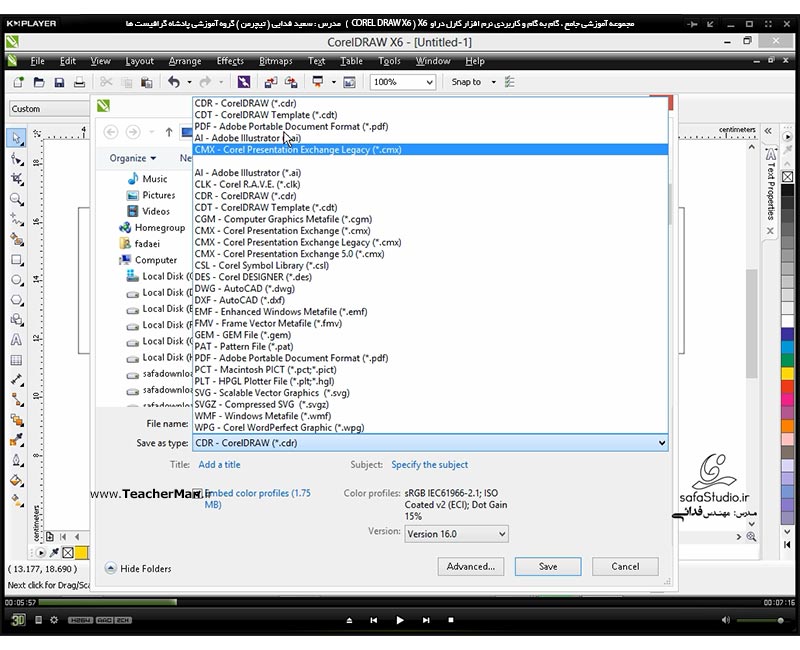The height and width of the screenshot is (650, 800).
Task: Open the Help menu
Action: point(475,61)
